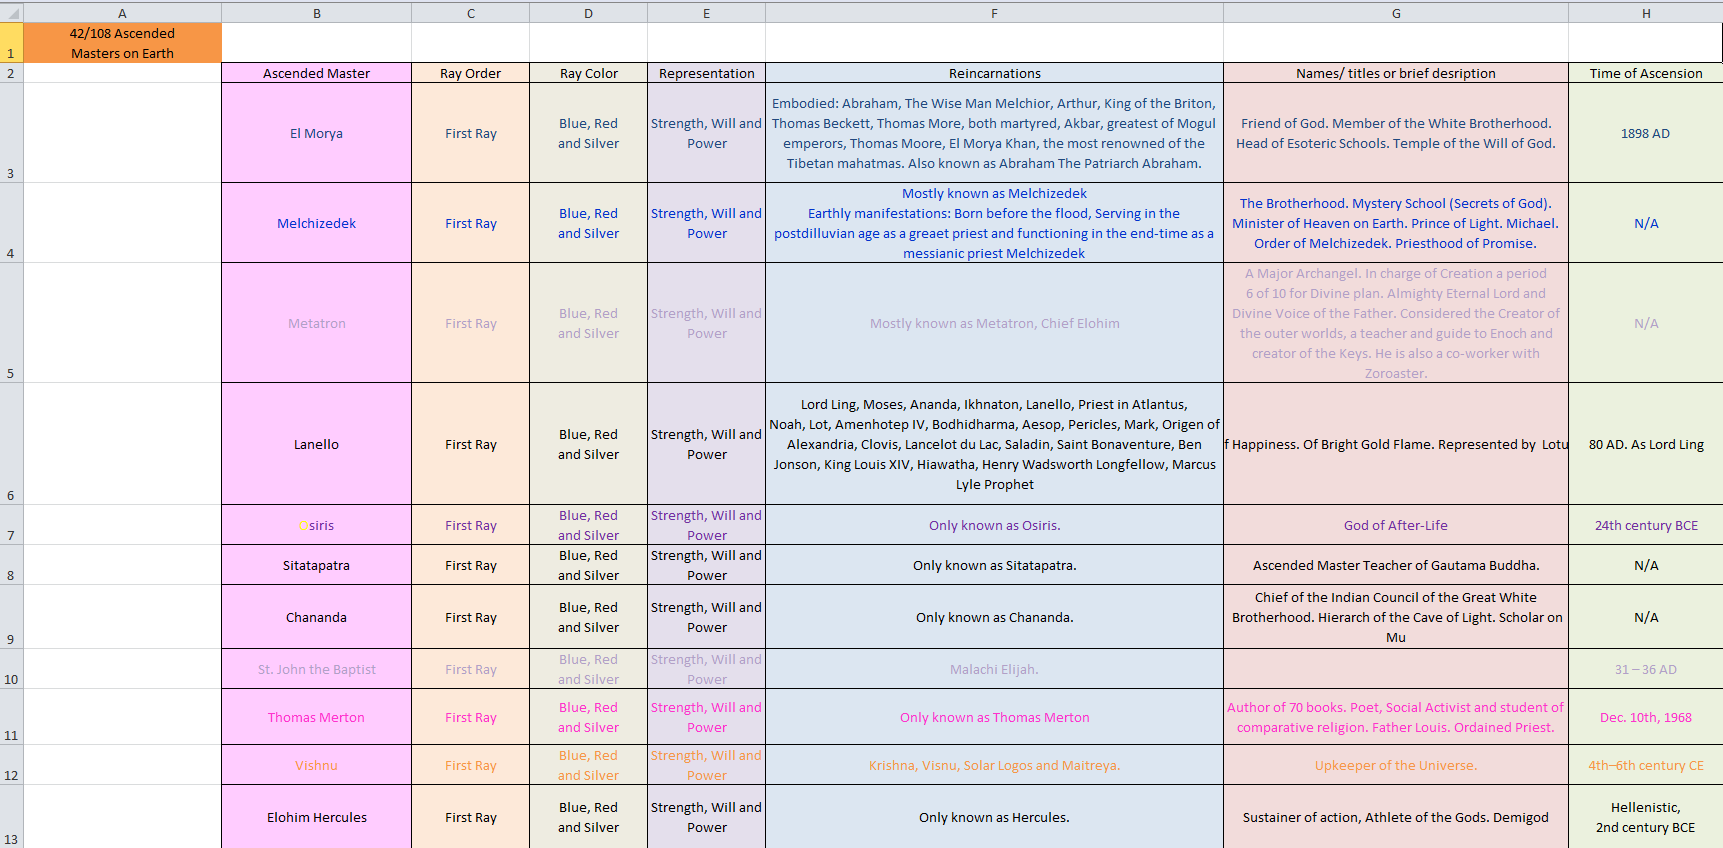Screen dimensions: 1723x848
Task: Click the orange '42/108 Ascended Masters' cell
Action: click(x=122, y=43)
